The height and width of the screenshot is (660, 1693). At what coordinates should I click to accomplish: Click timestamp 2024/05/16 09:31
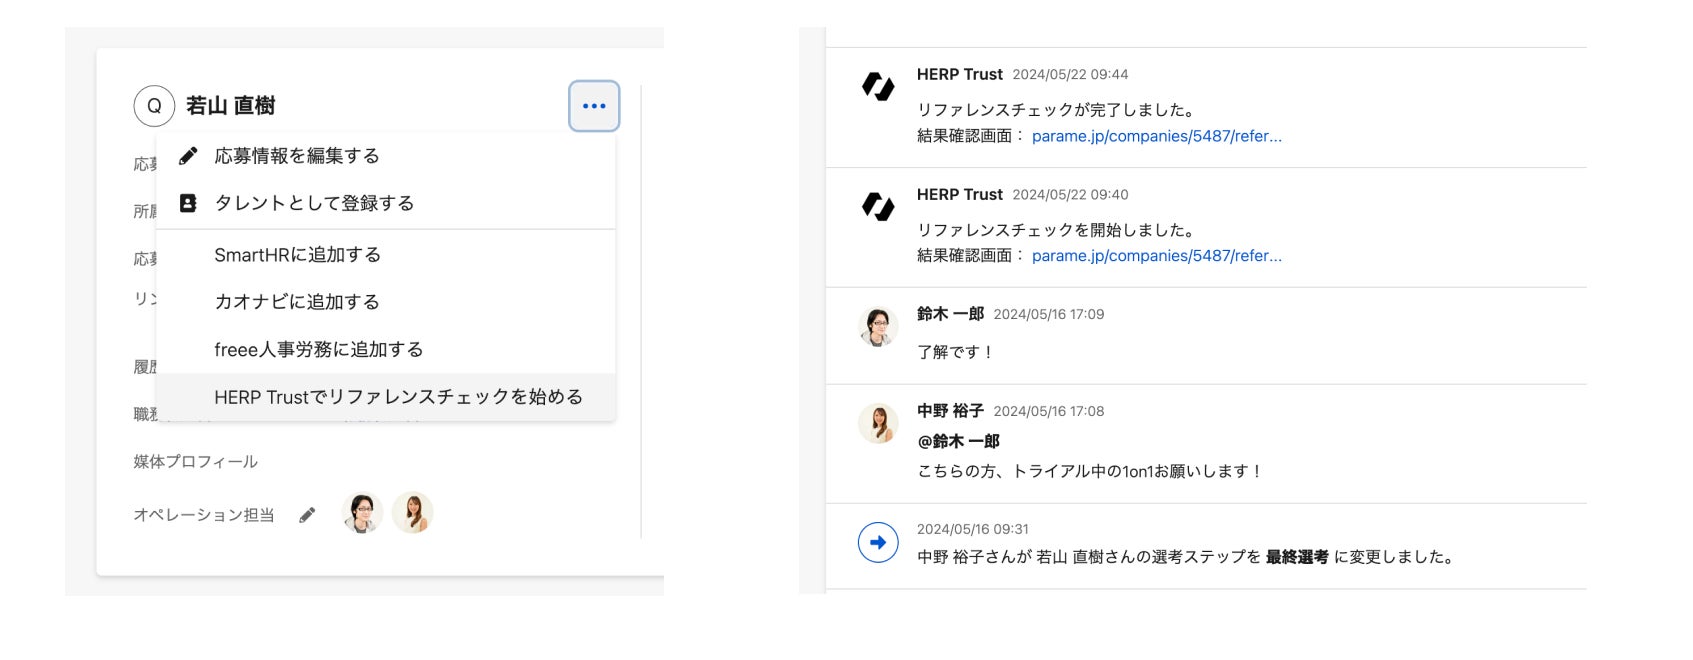[973, 529]
